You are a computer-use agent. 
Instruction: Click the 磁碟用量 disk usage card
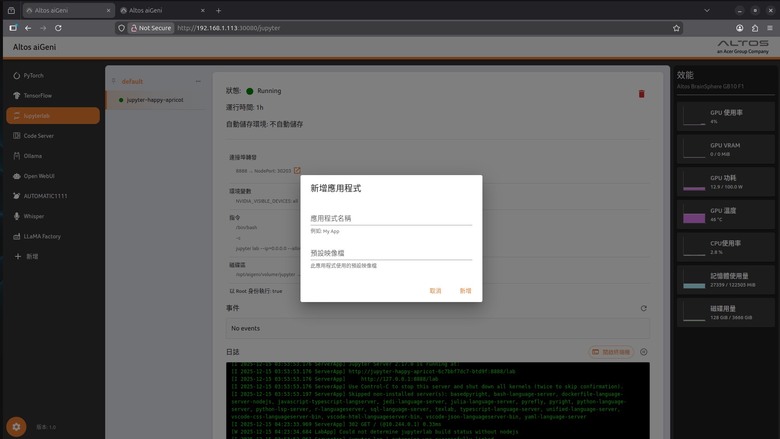click(x=725, y=313)
